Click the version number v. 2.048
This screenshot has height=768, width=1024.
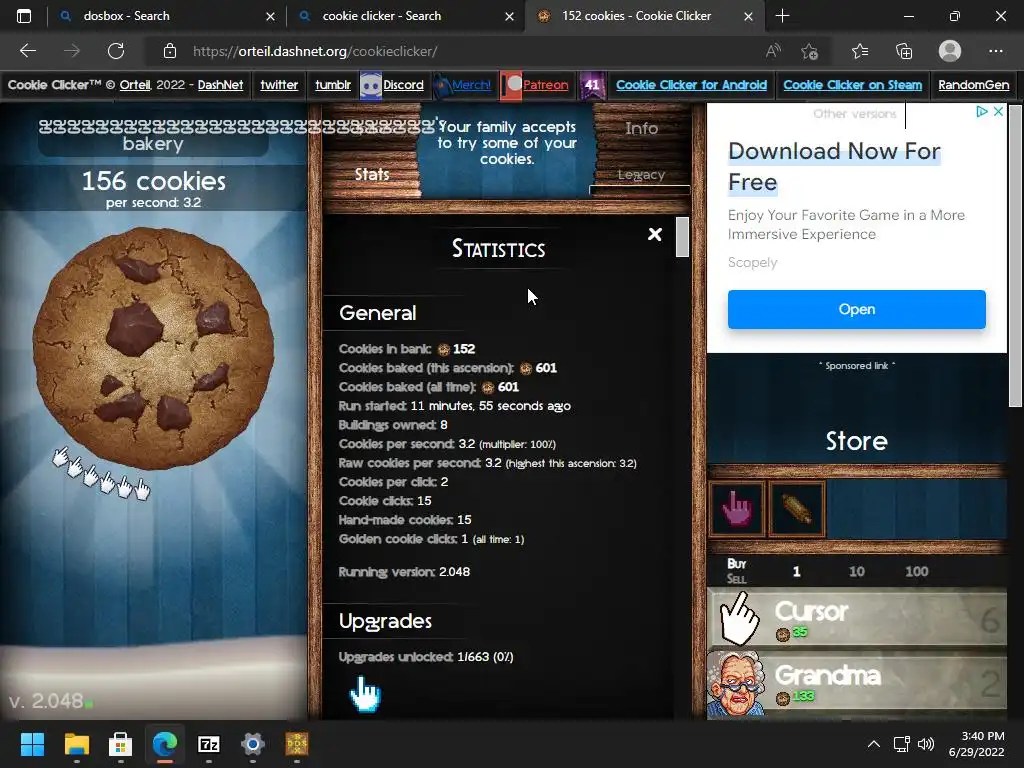tap(46, 701)
